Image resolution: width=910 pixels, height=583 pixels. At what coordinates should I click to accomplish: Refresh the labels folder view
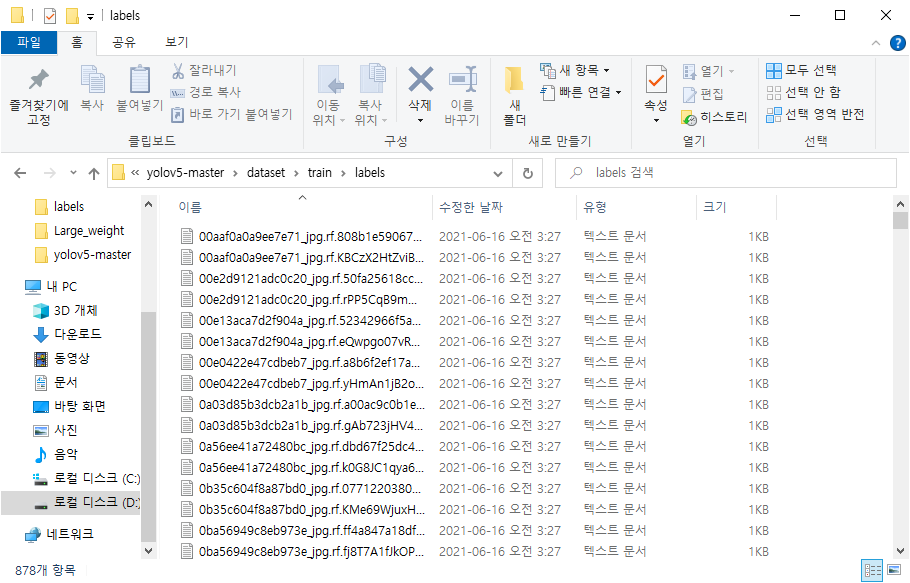[x=528, y=173]
